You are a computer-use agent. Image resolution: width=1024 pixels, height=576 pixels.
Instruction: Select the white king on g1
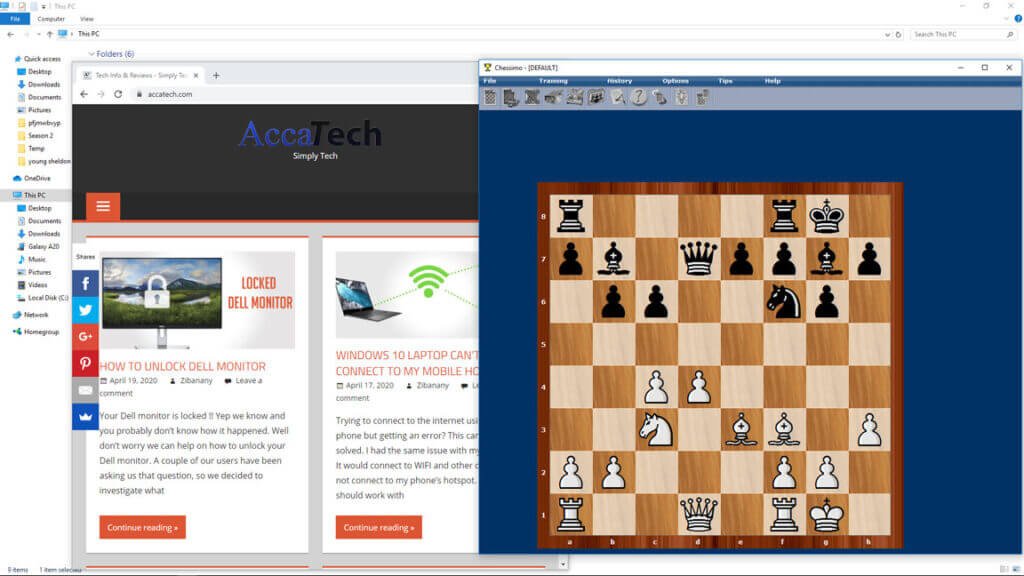click(826, 514)
